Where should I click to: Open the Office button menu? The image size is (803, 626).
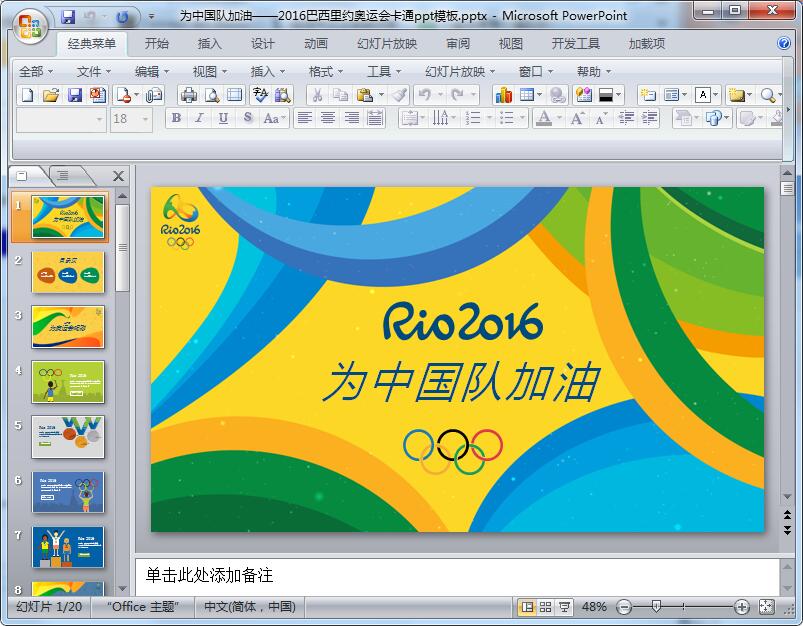30,26
